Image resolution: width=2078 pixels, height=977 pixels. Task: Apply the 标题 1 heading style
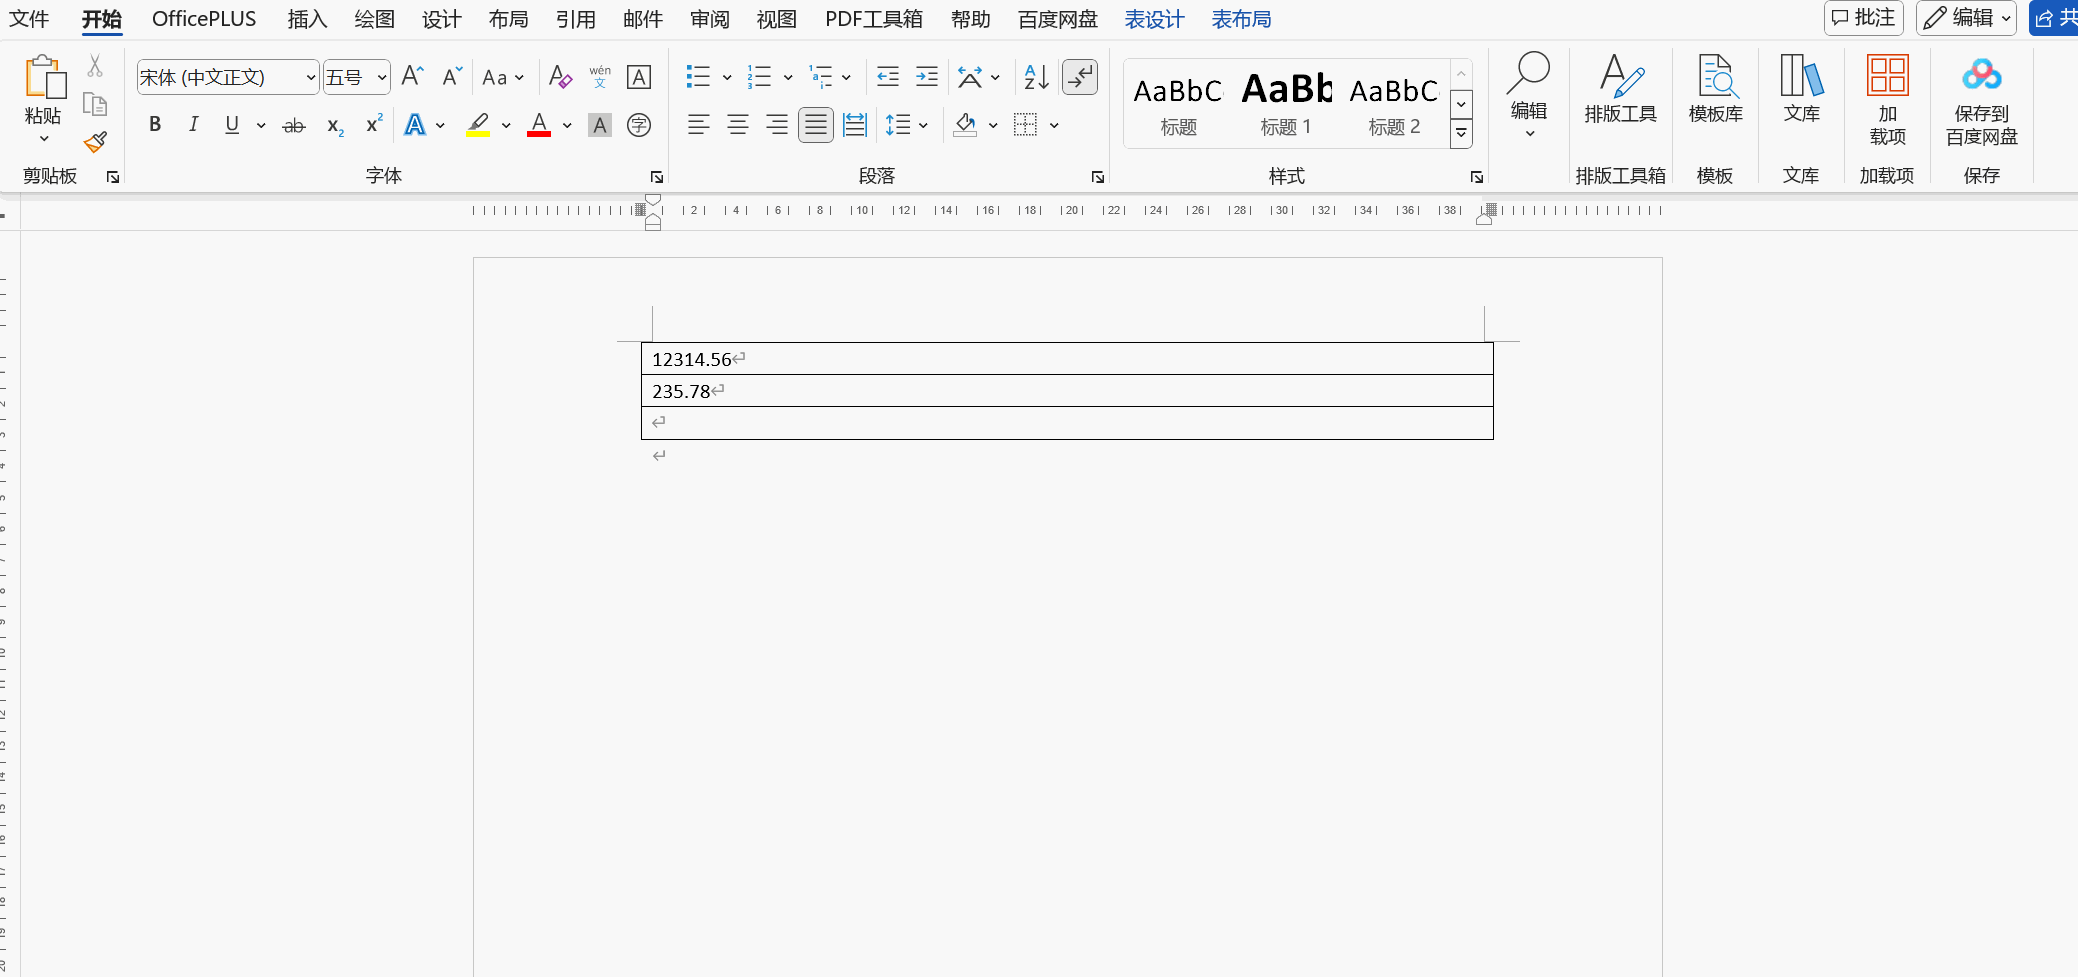point(1286,104)
